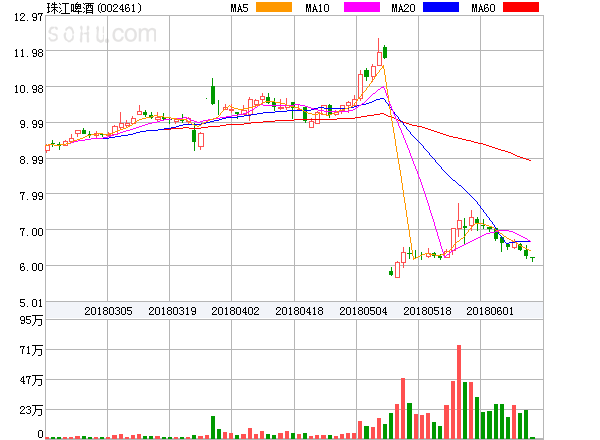Click the 20180319 date label
The image size is (600, 440).
tap(172, 311)
